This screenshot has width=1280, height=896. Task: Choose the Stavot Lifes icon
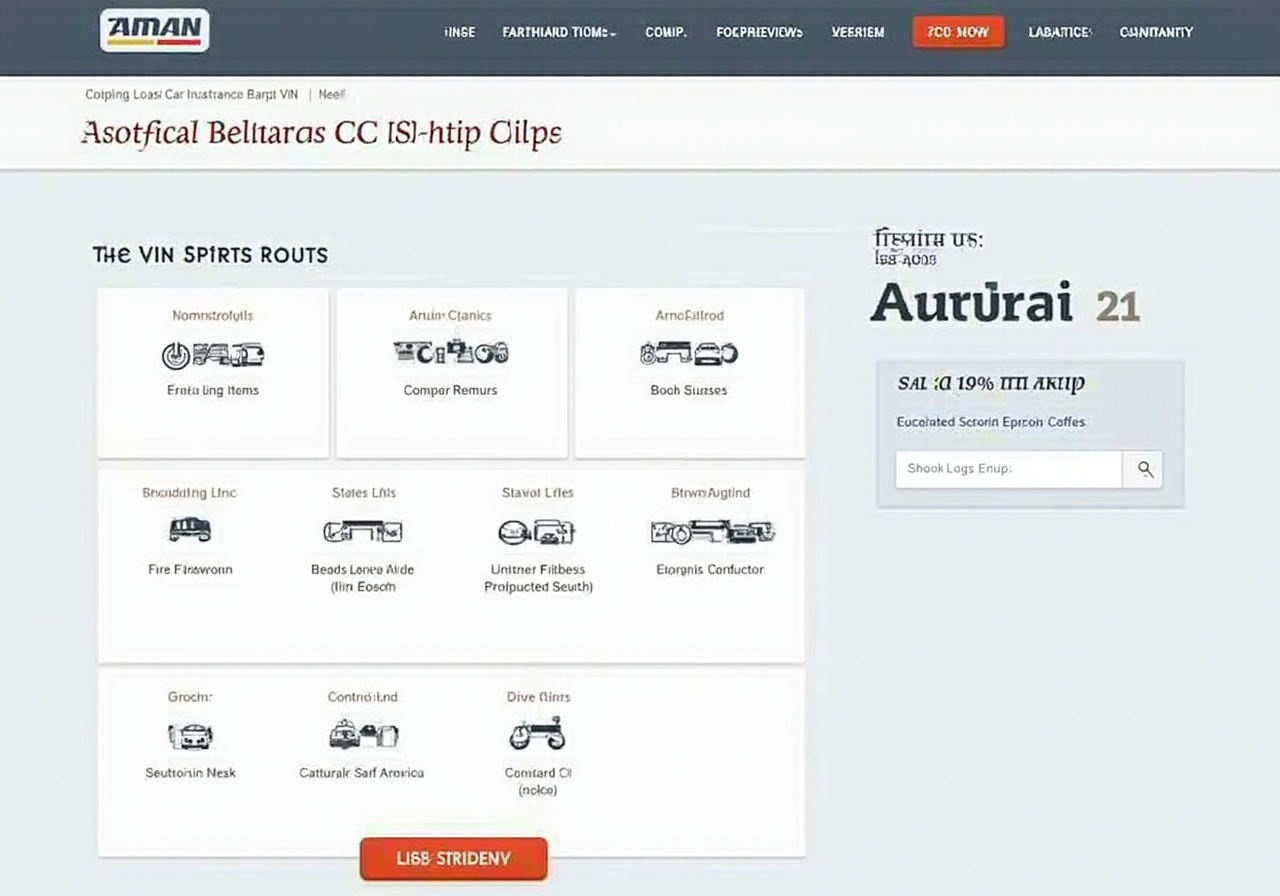[x=535, y=531]
